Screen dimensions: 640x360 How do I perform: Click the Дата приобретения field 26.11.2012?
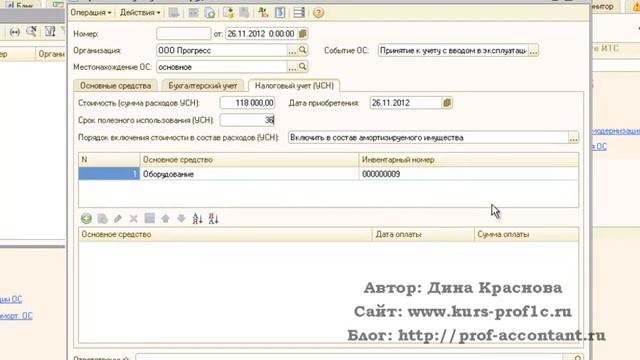tap(406, 103)
